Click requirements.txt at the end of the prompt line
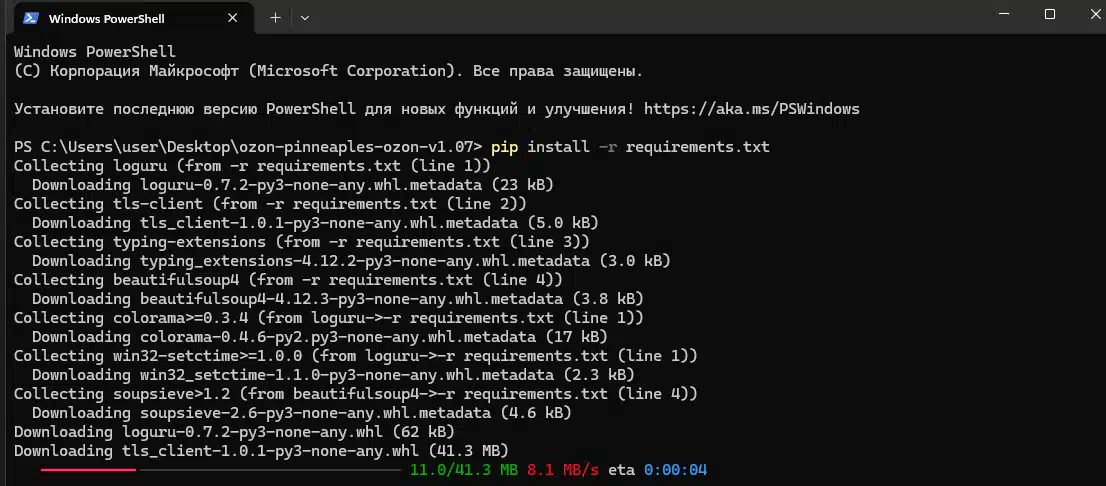The width and height of the screenshot is (1106, 486). pyautogui.click(x=698, y=147)
